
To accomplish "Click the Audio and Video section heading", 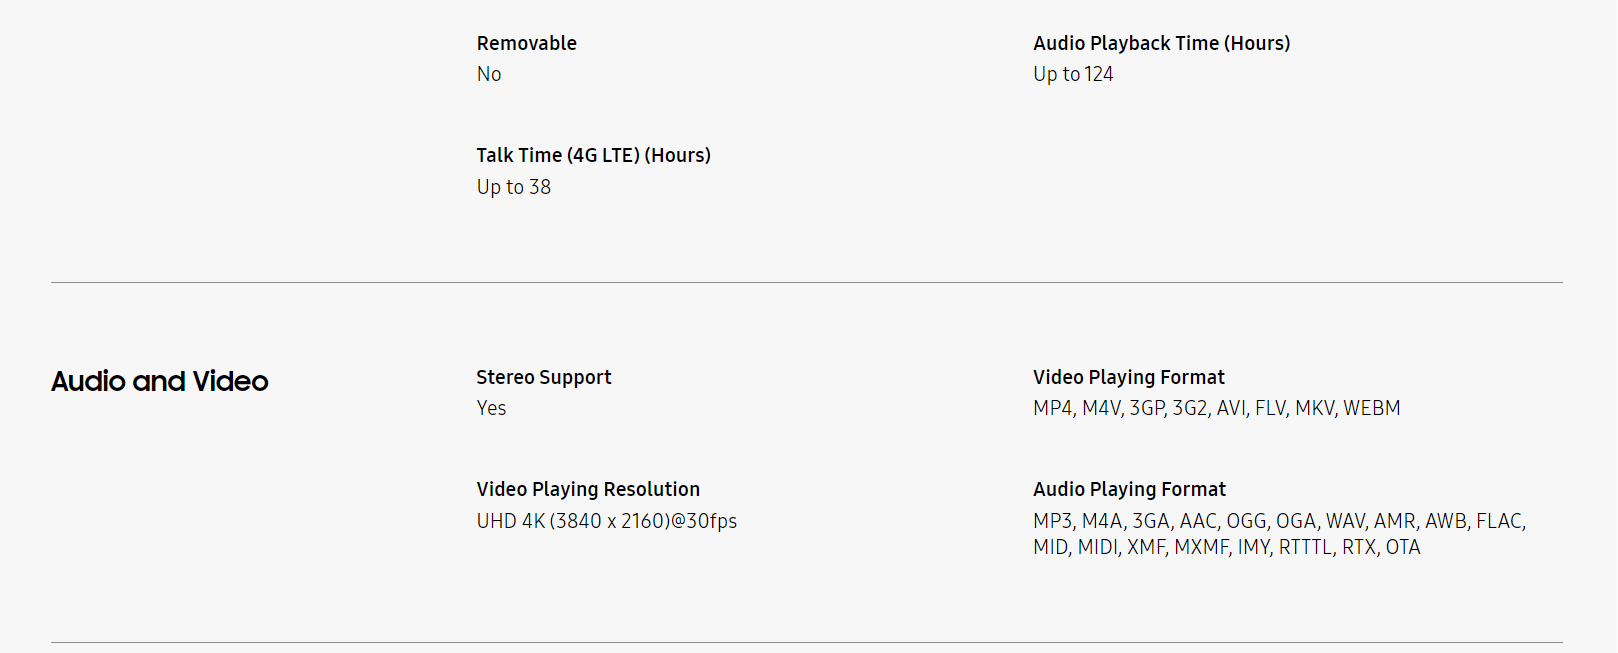I will coord(160,381).
